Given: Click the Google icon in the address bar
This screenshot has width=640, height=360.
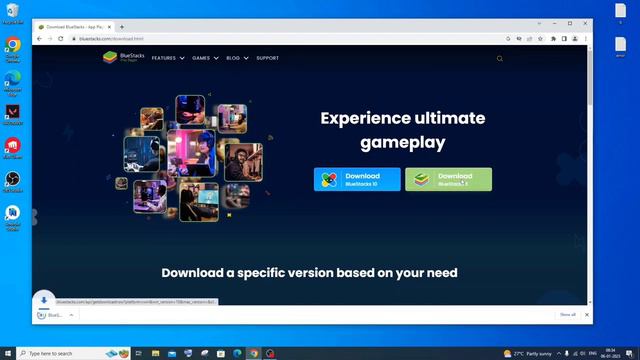Looking at the screenshot, I should click(x=508, y=38).
